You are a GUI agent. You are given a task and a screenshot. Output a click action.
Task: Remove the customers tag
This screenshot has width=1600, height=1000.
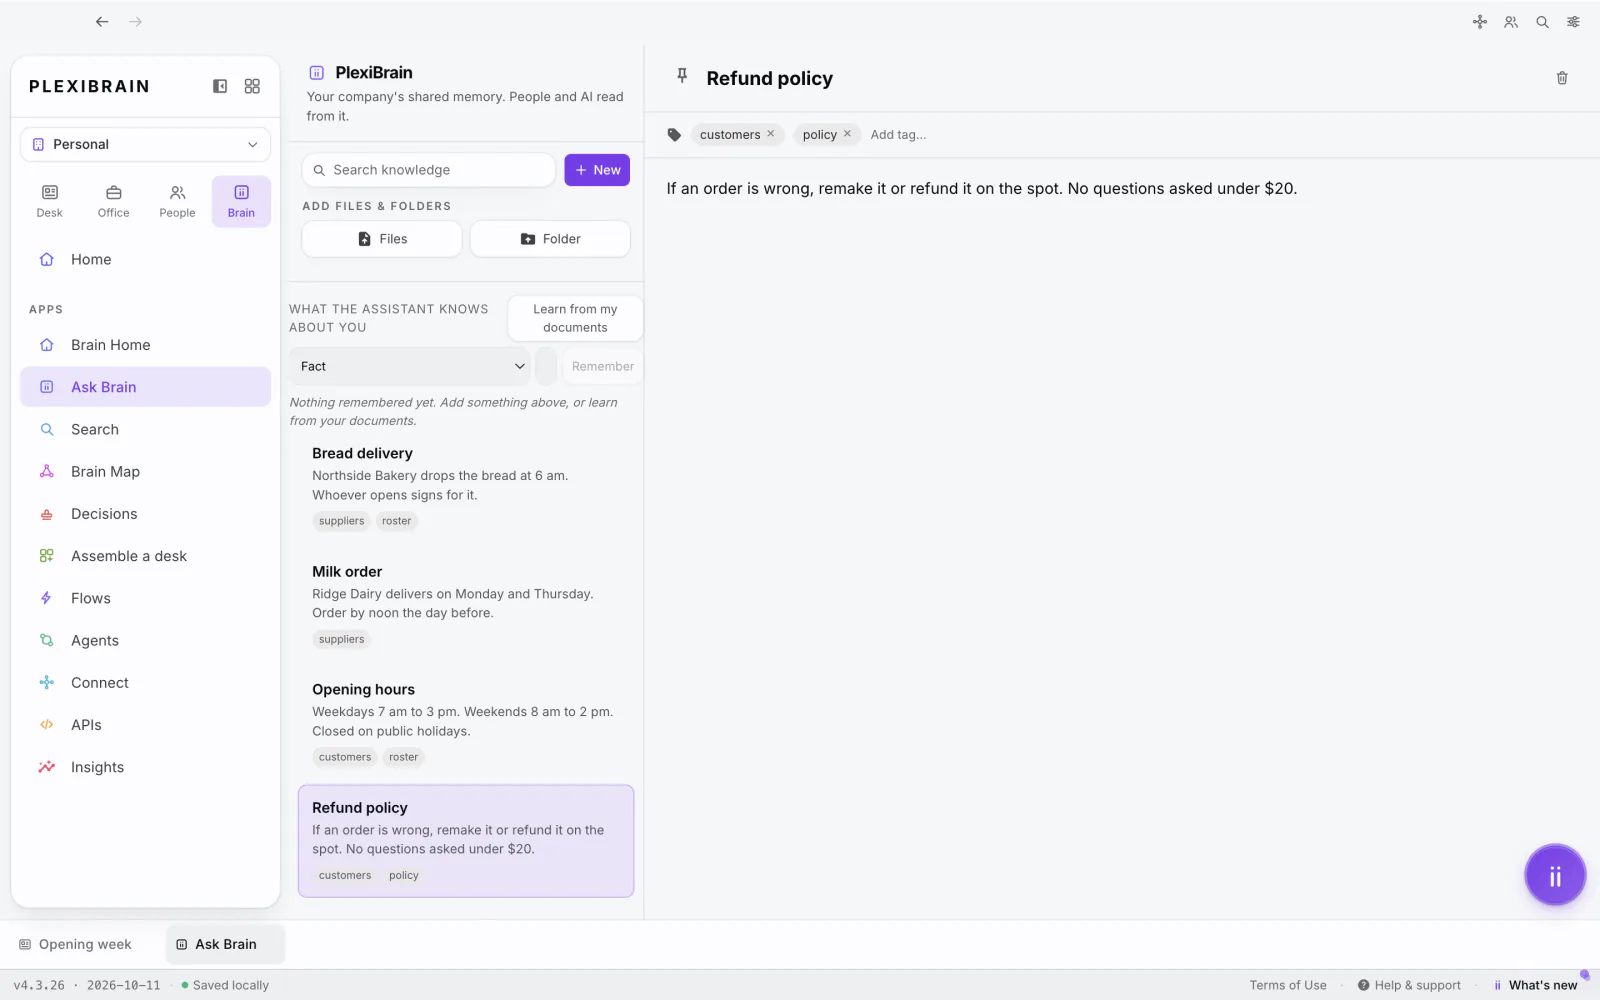click(x=771, y=134)
